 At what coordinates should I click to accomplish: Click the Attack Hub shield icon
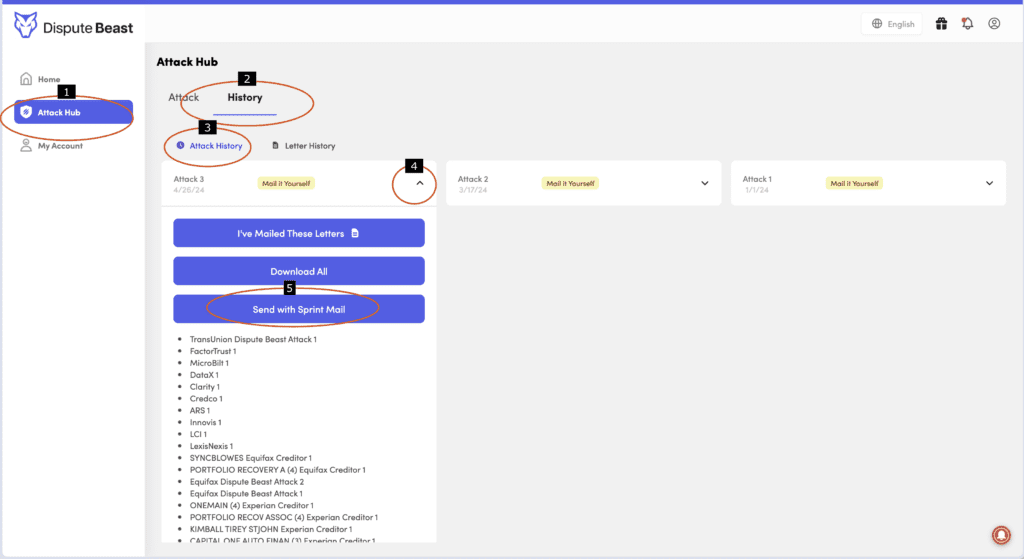point(26,112)
